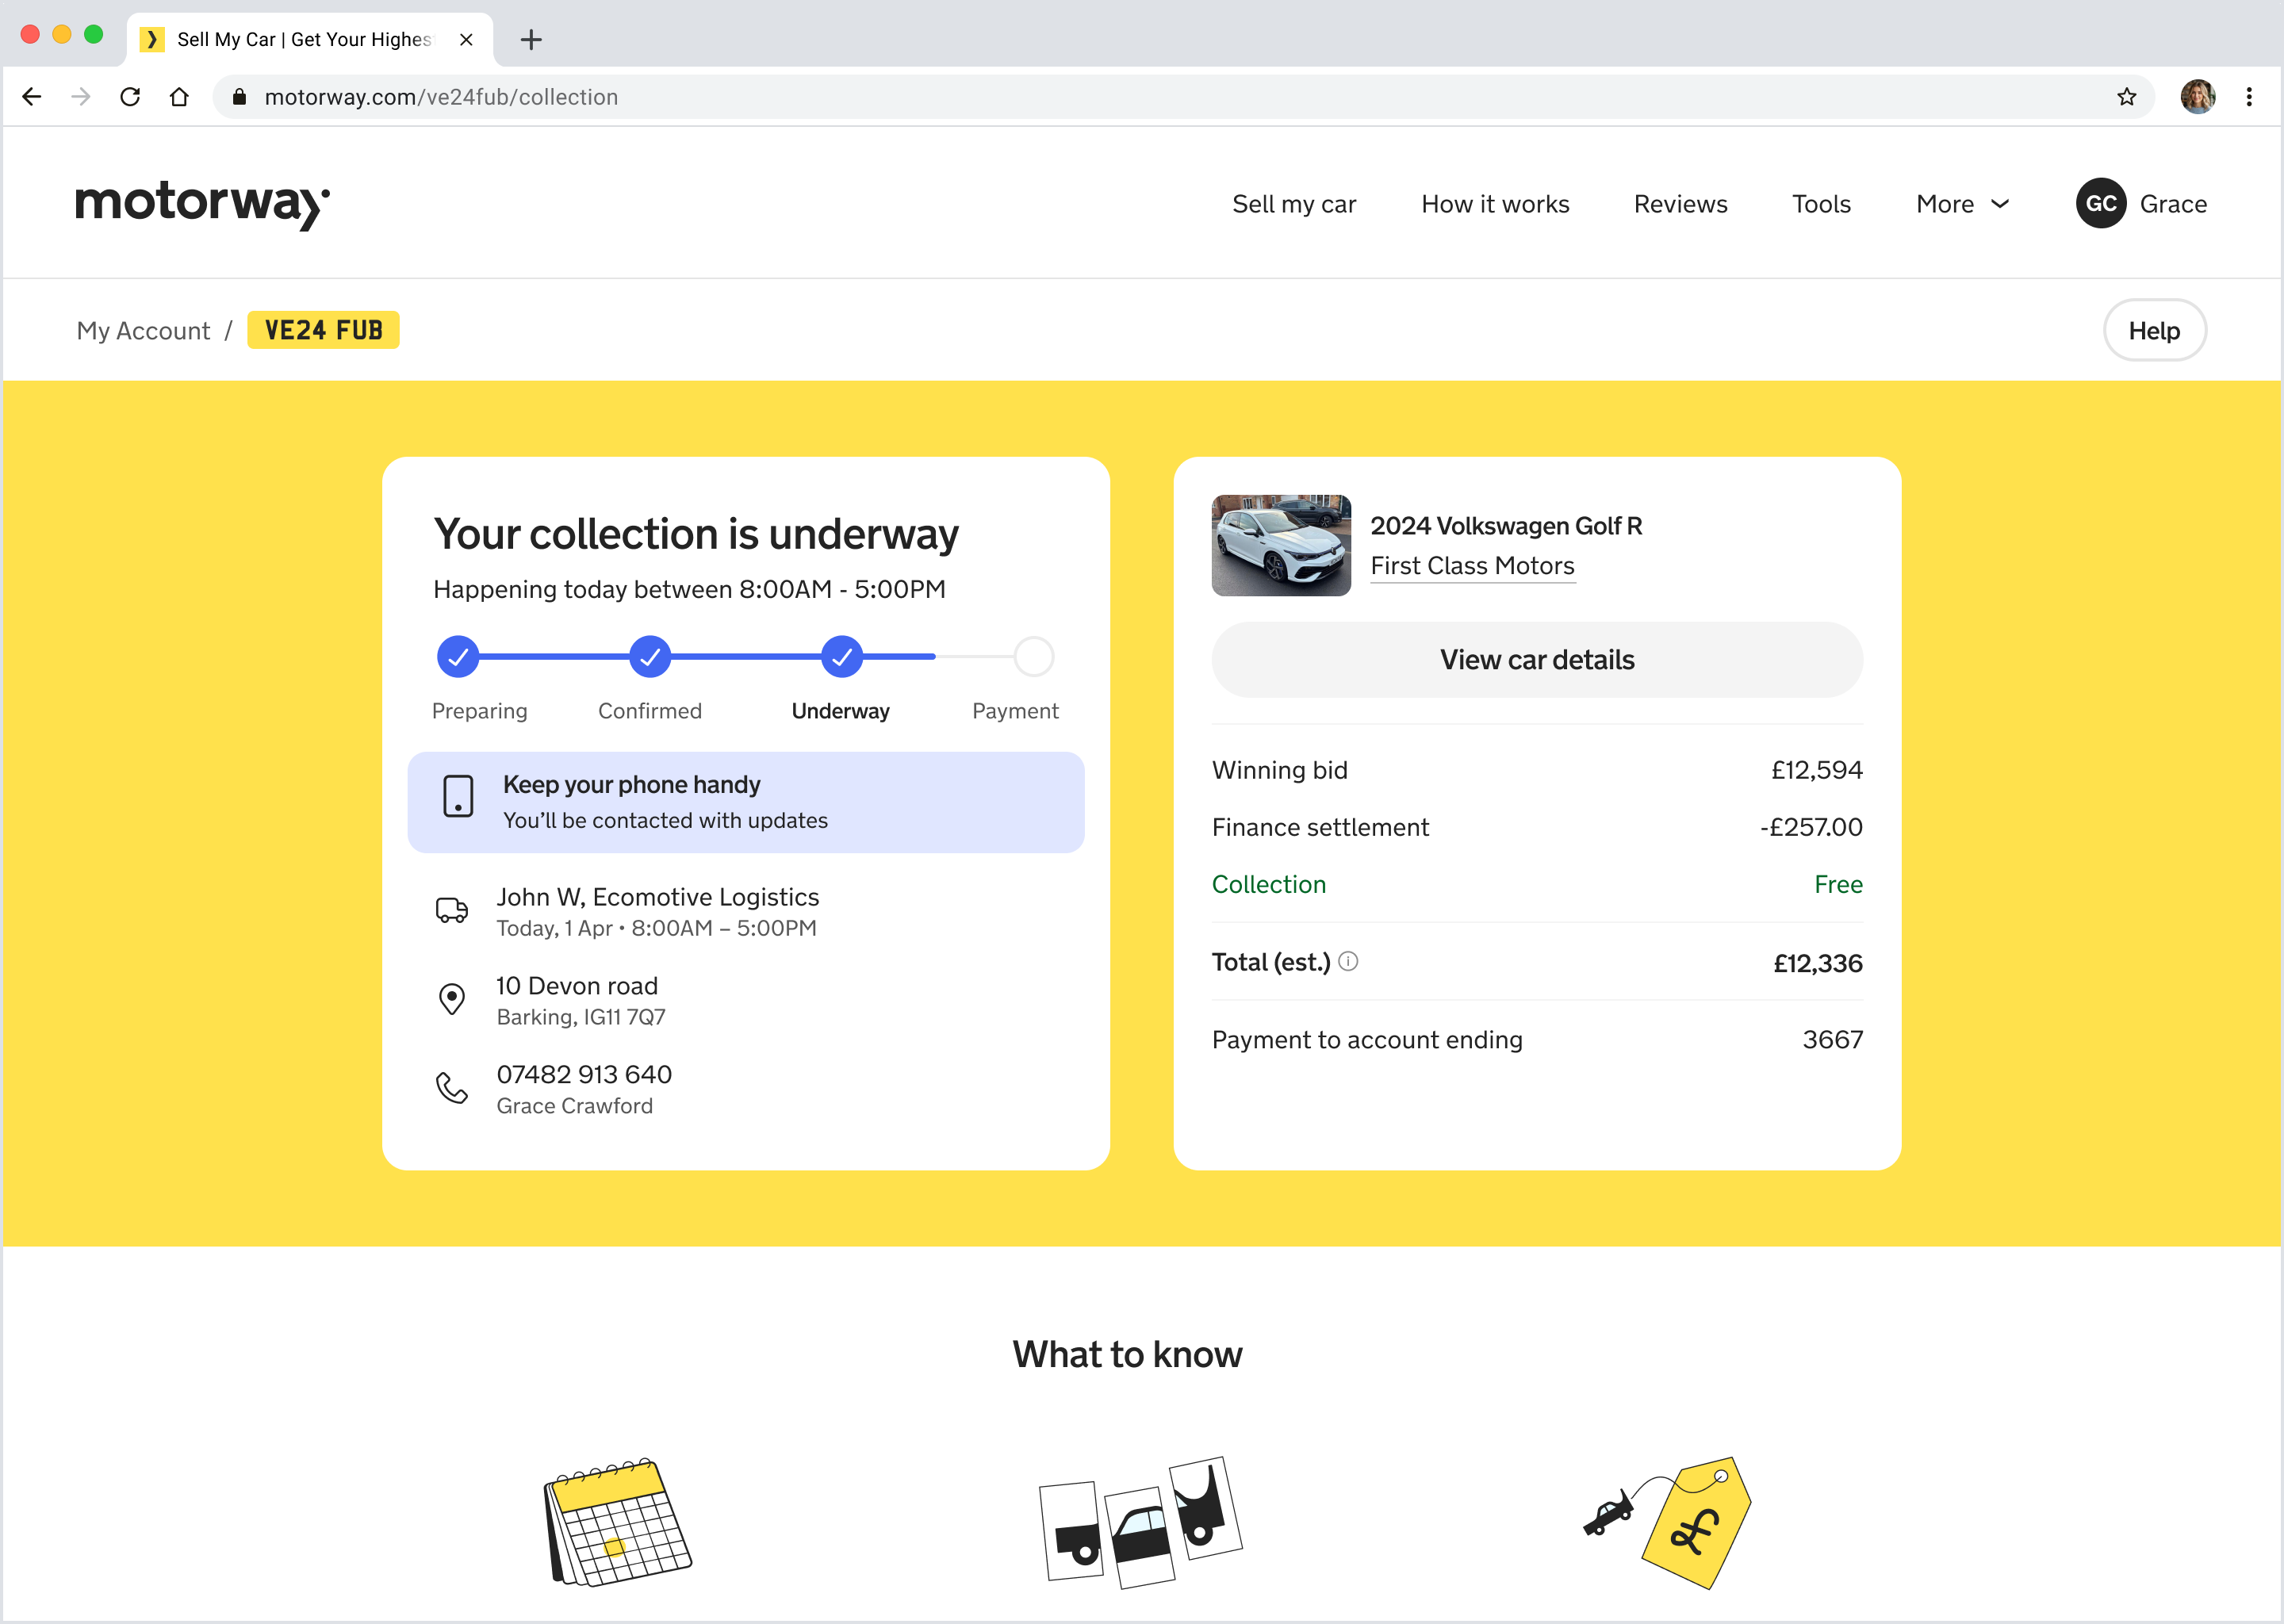The image size is (2284, 1624).
Task: Click the Volkswagen Golf R thumbnail
Action: click(1281, 545)
